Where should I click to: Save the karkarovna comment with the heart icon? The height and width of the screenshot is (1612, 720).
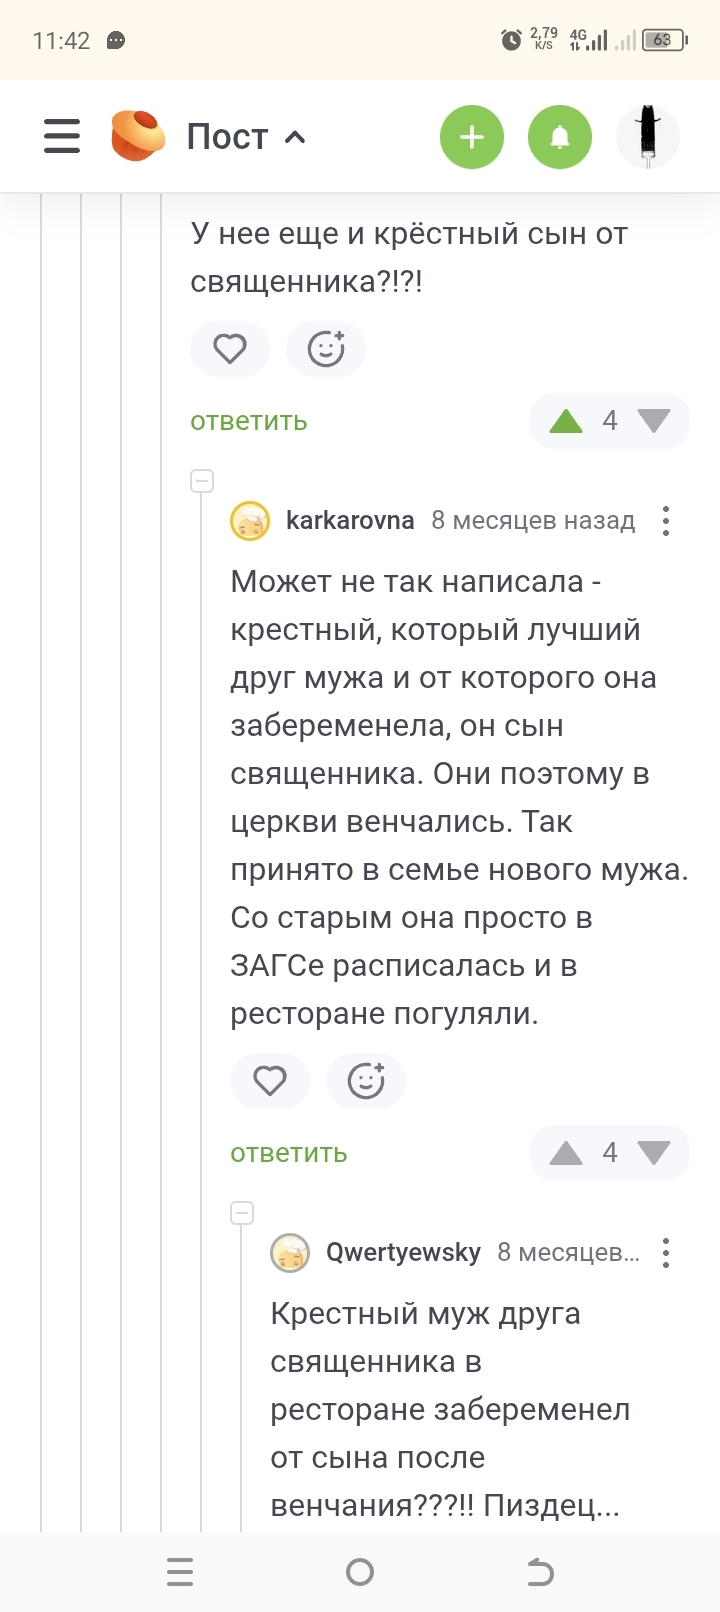pyautogui.click(x=270, y=1081)
